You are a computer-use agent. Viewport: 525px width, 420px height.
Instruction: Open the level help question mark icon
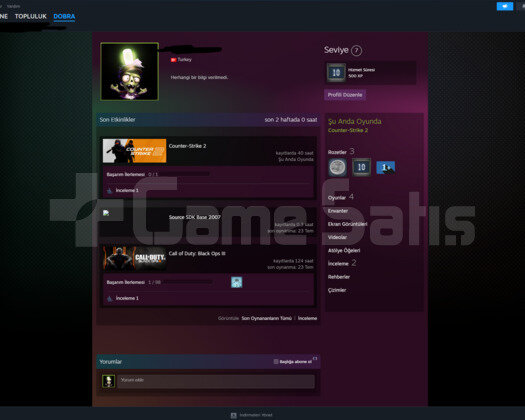pos(356,51)
